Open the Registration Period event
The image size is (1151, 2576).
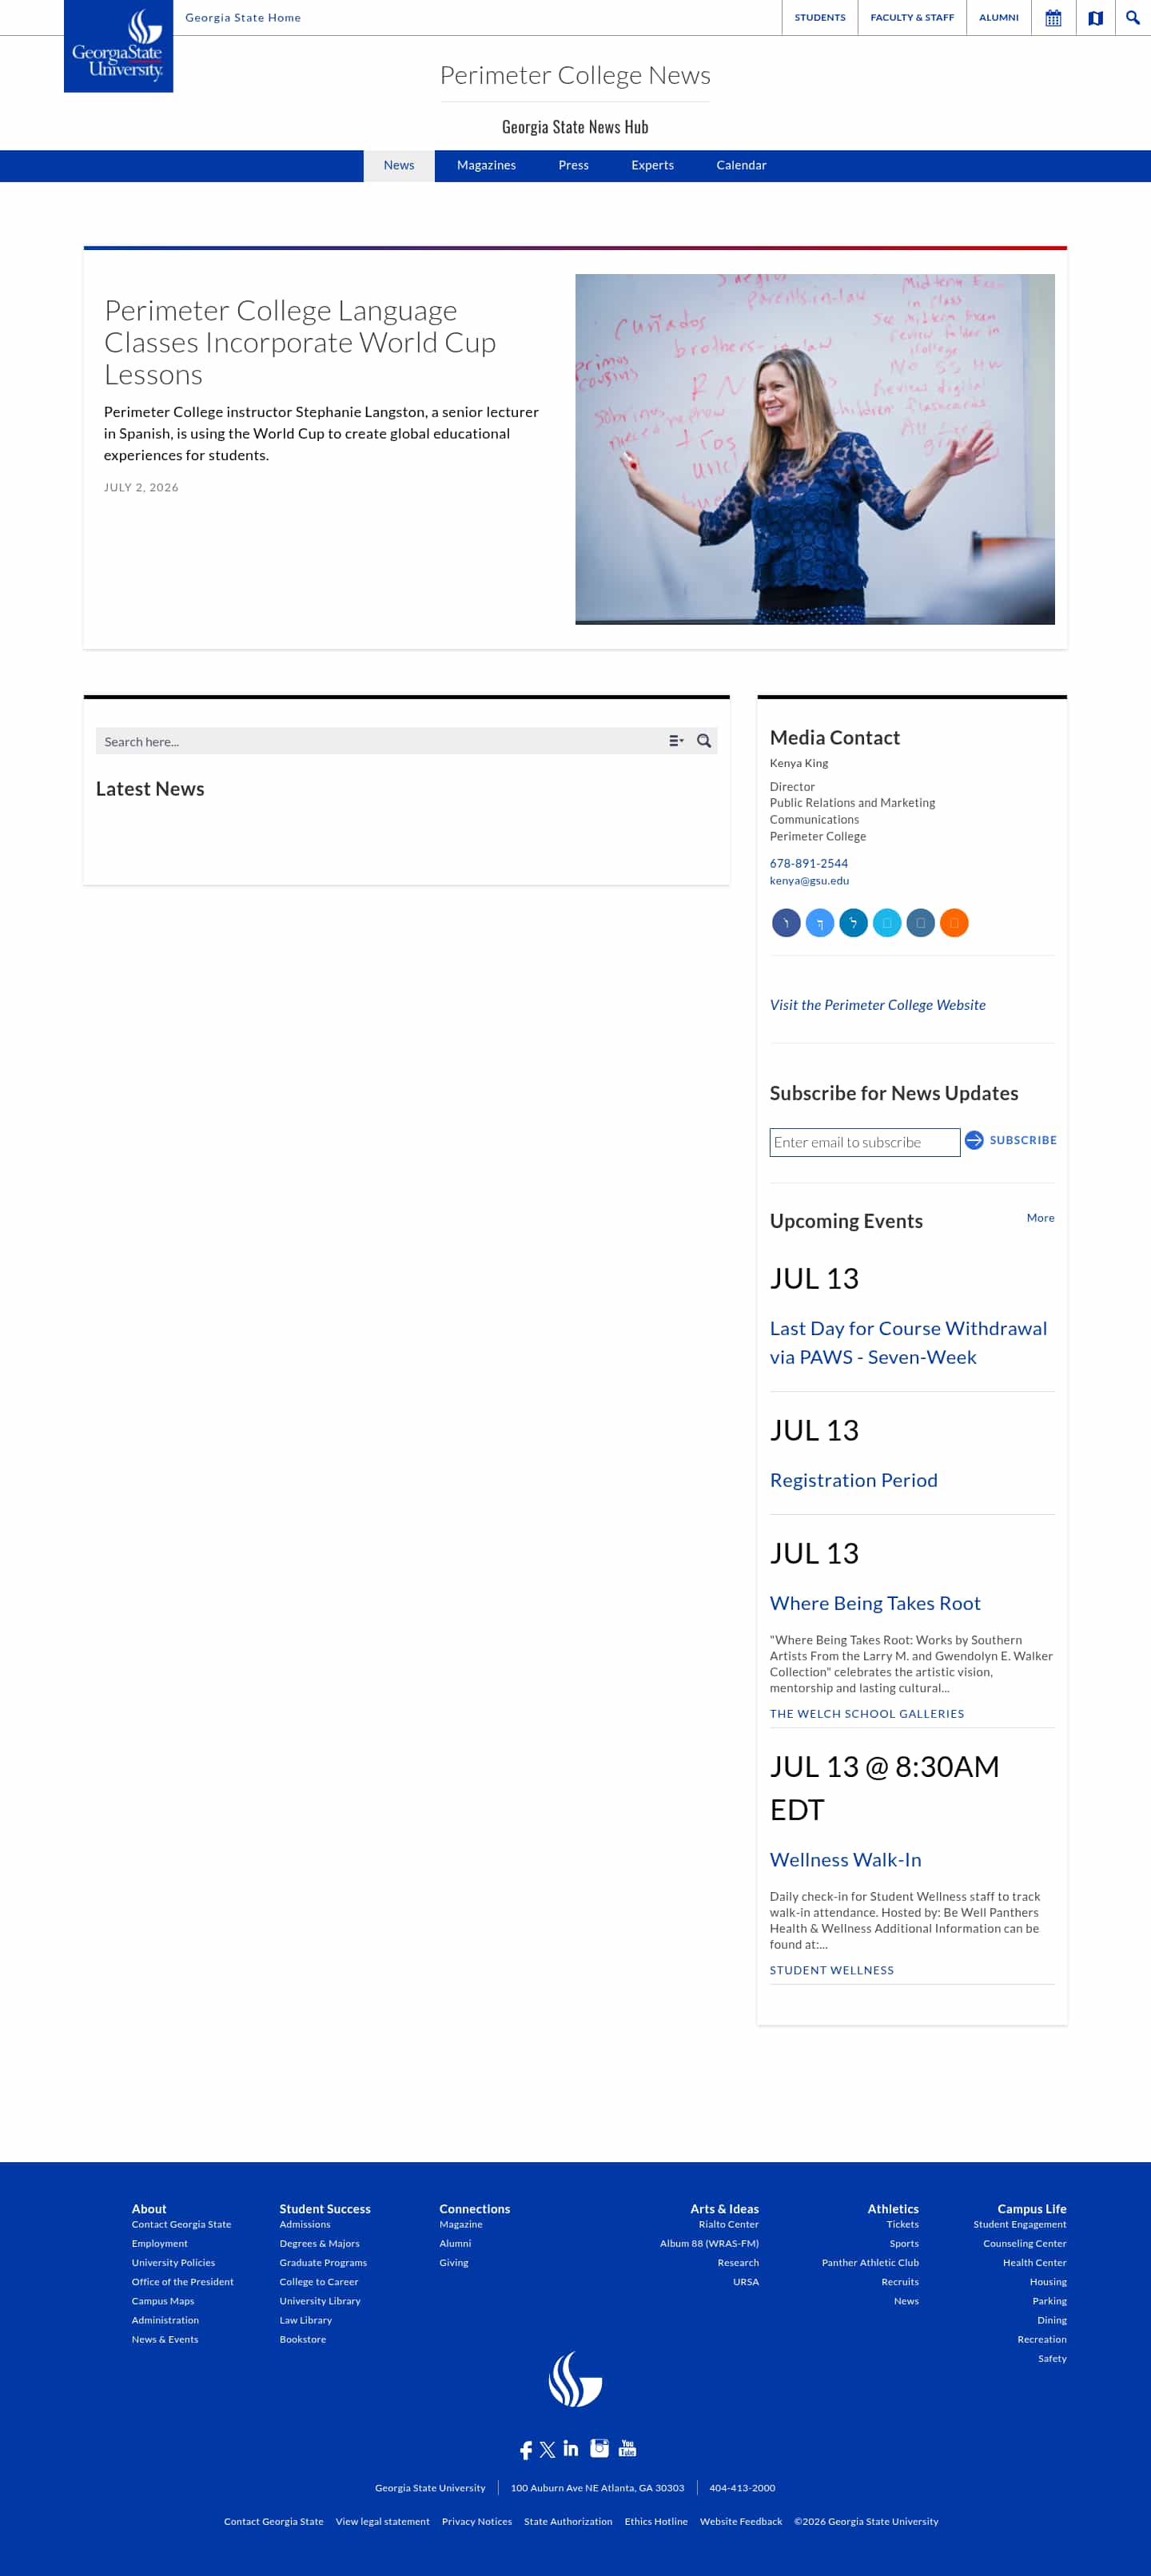[x=854, y=1480]
